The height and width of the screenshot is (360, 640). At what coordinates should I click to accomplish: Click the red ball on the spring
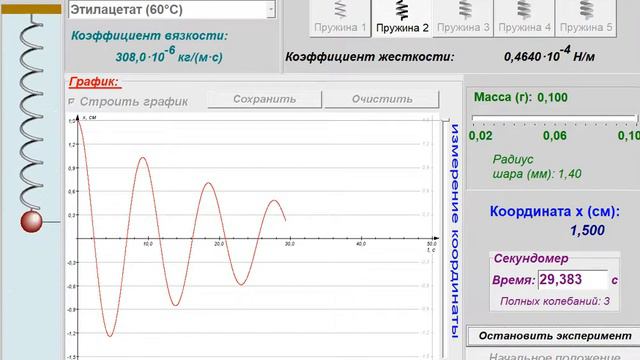(31, 221)
